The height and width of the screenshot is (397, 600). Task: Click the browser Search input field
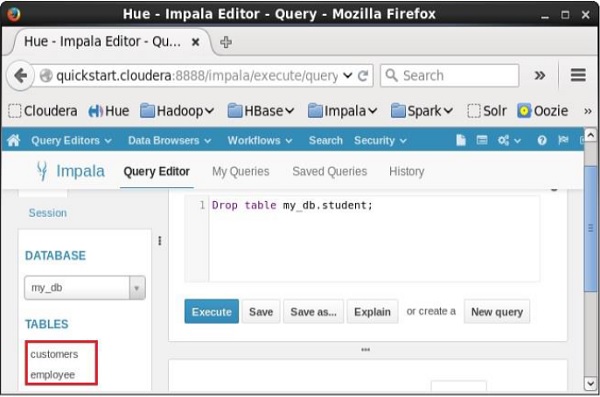tap(450, 75)
